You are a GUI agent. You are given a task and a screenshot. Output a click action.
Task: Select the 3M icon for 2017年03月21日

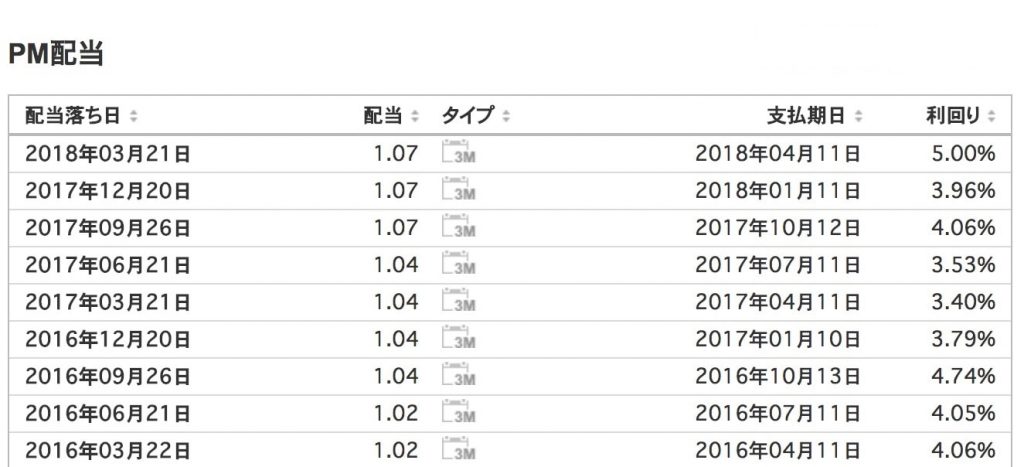[459, 300]
